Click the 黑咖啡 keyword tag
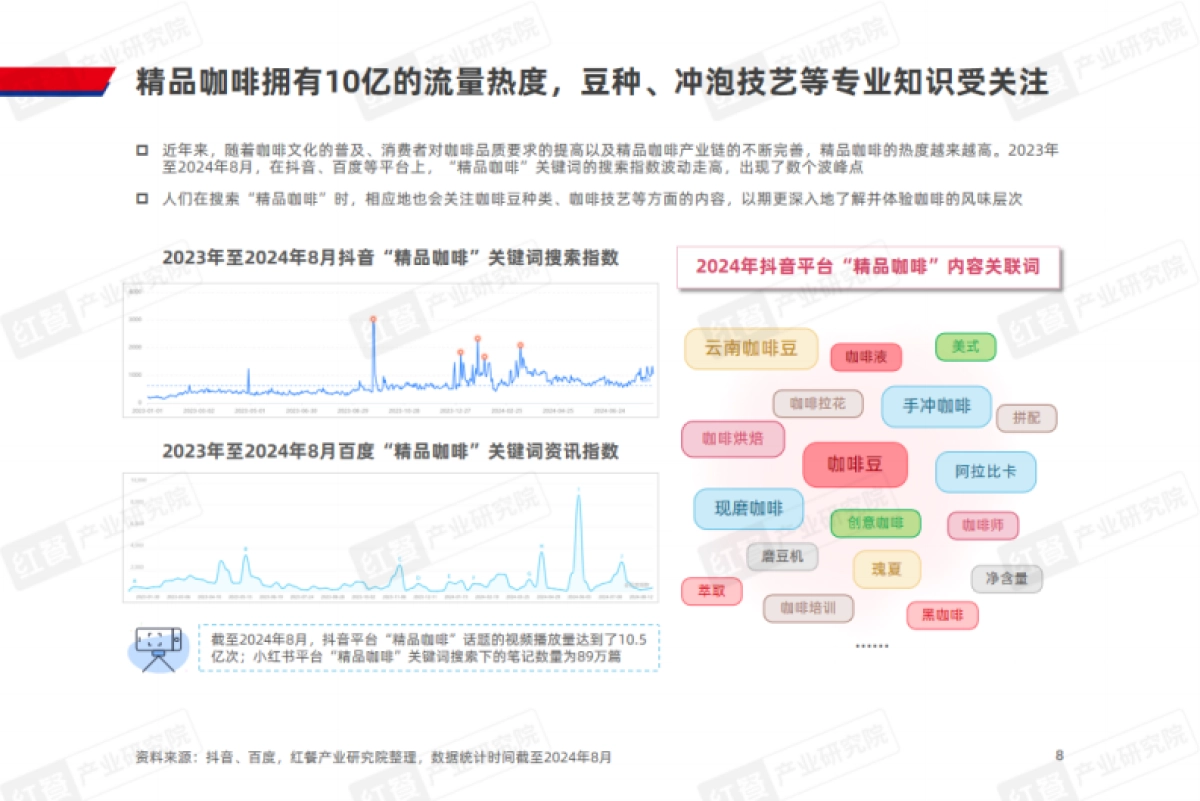 click(x=944, y=615)
